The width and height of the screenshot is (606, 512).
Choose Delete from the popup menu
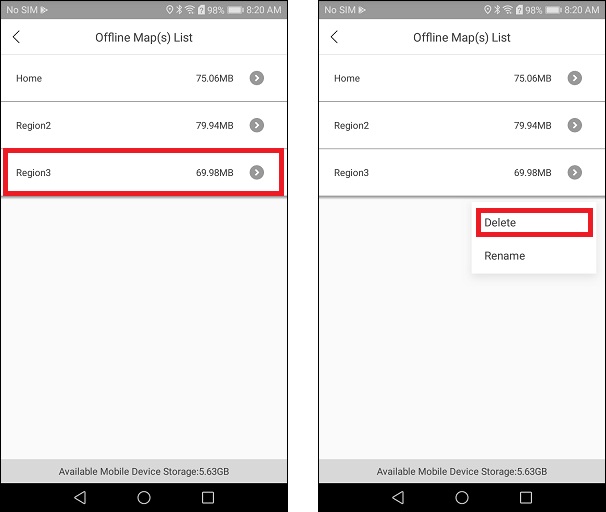tap(534, 223)
